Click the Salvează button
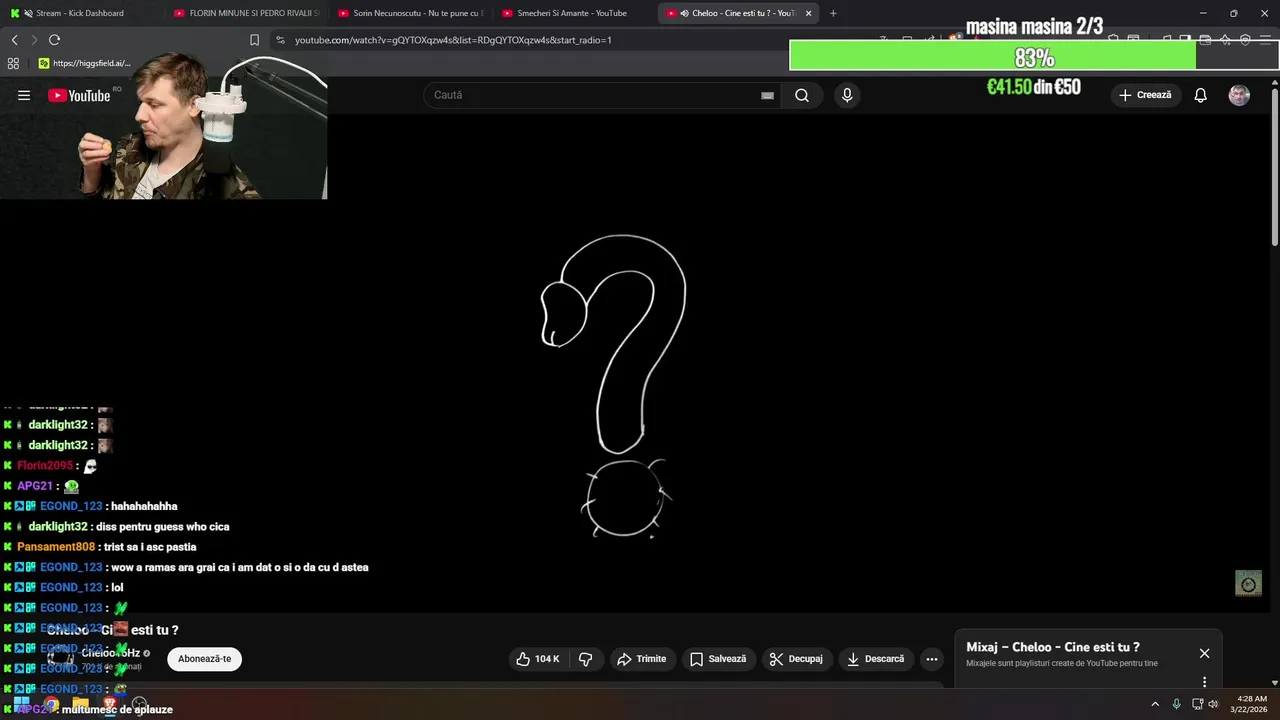Screen dimensions: 1280x720 (718, 659)
